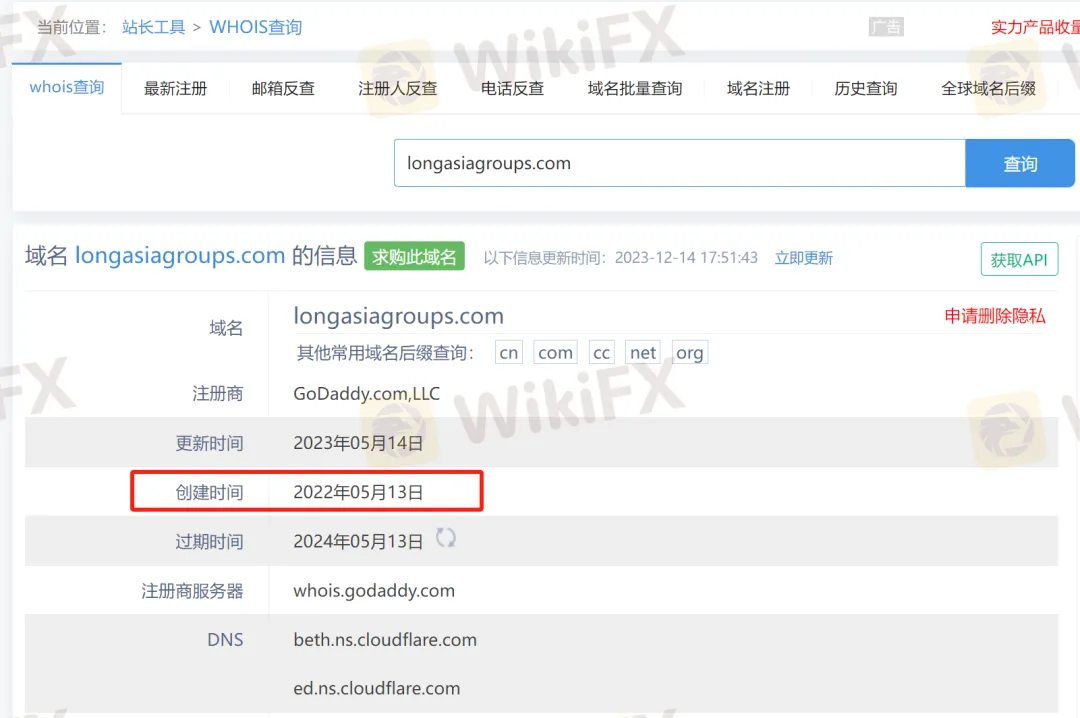Click the update date 2023年05月14日
The height and width of the screenshot is (718, 1080).
tap(358, 443)
